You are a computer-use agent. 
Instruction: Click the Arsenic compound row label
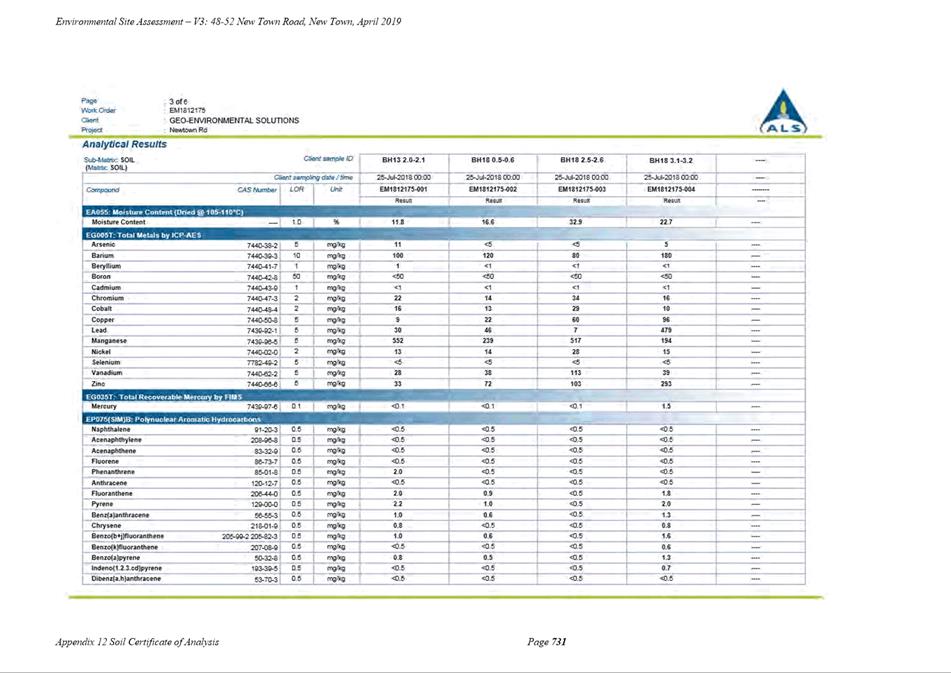click(103, 245)
